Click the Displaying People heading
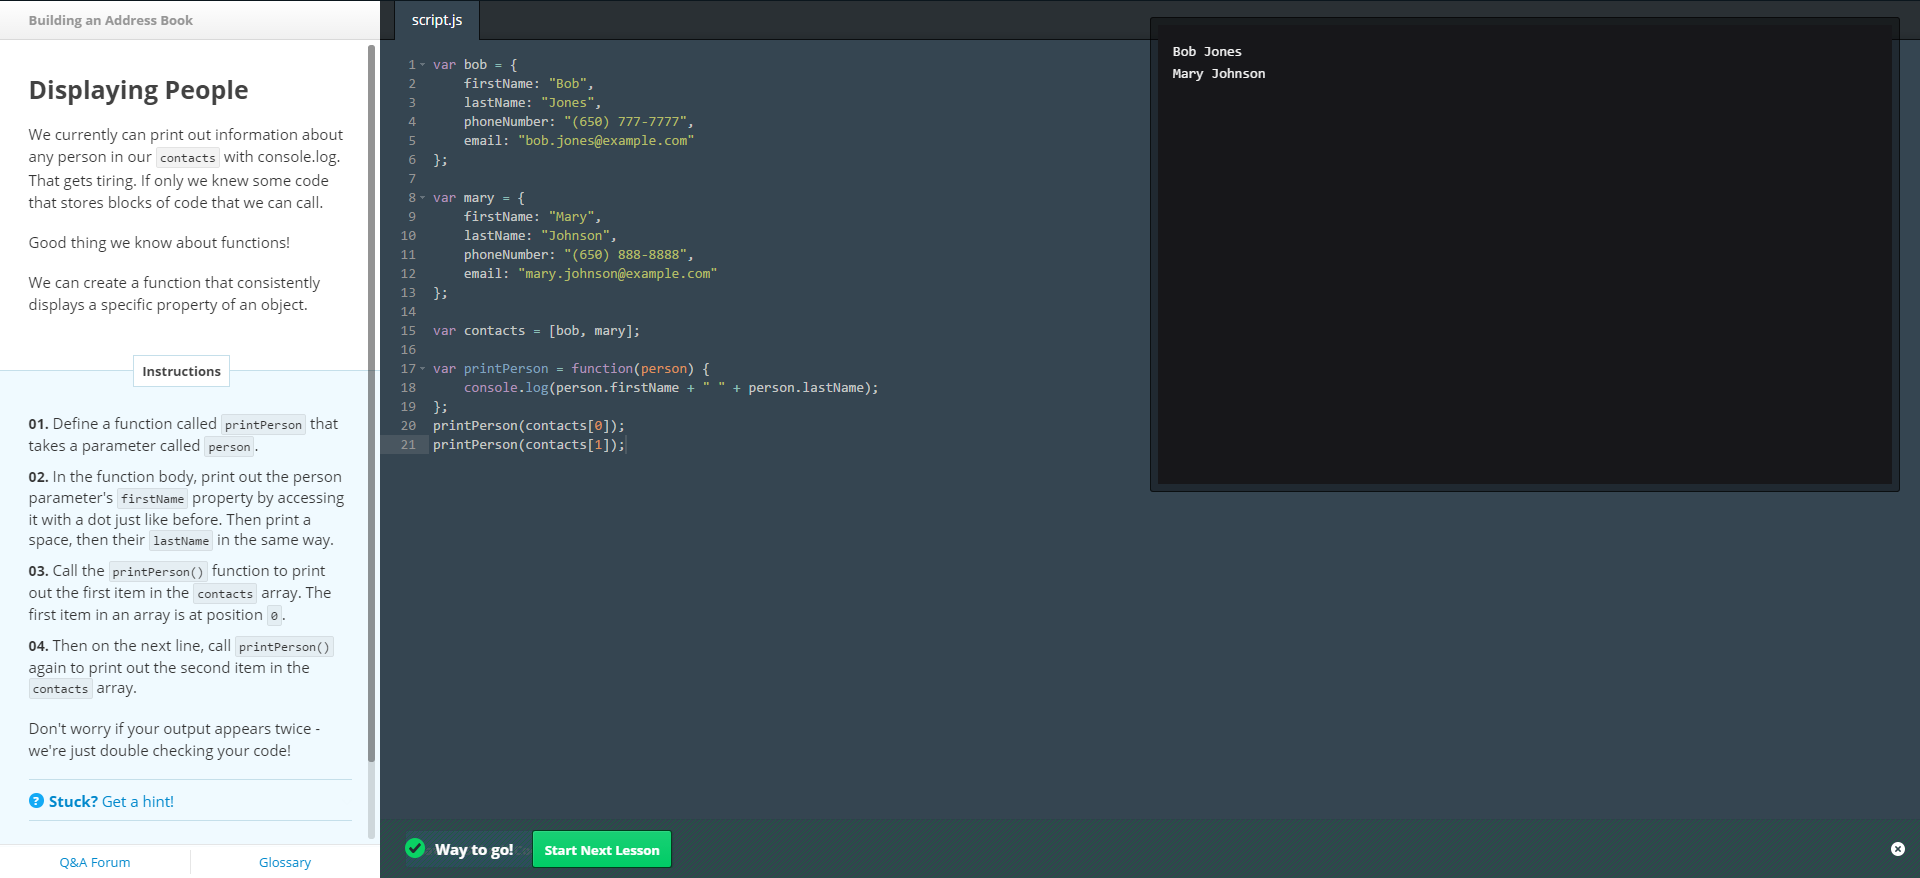 coord(138,90)
